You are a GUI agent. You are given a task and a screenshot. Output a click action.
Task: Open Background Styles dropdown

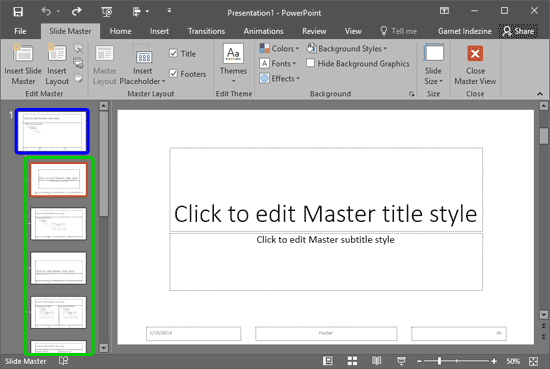coord(346,48)
